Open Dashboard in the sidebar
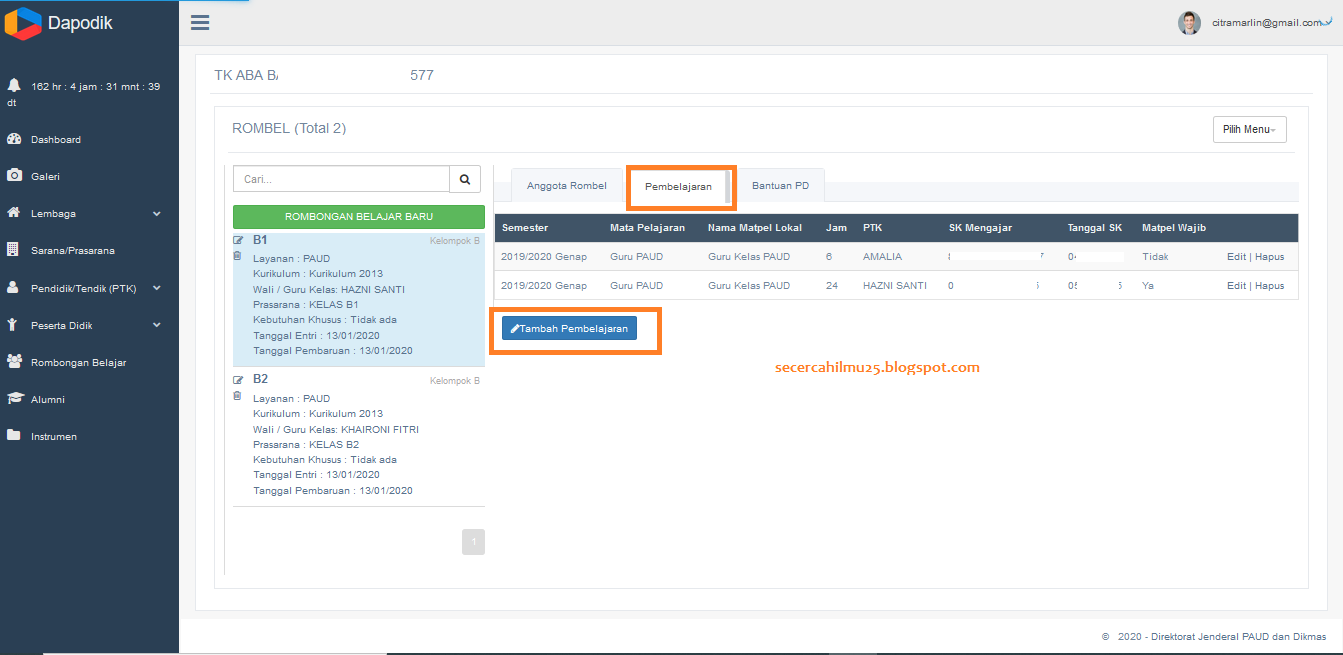1343x655 pixels. tap(56, 139)
